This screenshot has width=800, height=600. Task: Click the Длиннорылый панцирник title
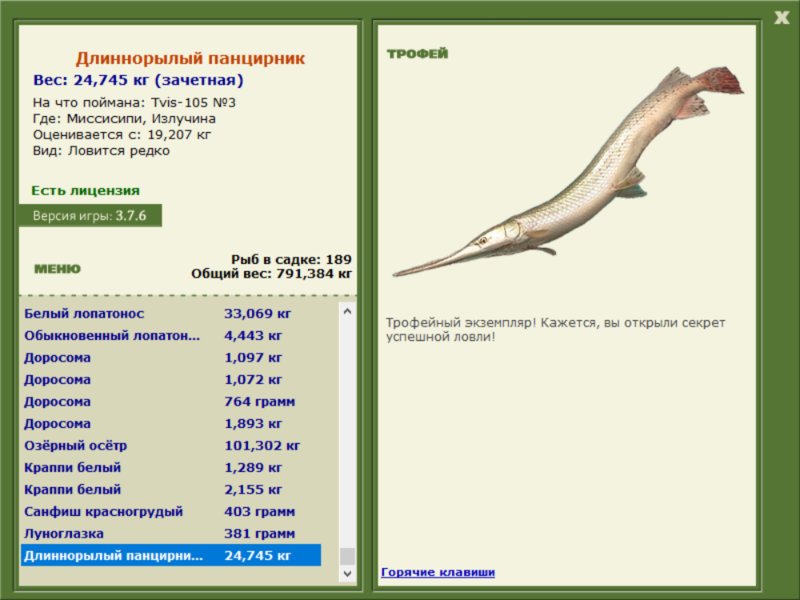click(190, 58)
